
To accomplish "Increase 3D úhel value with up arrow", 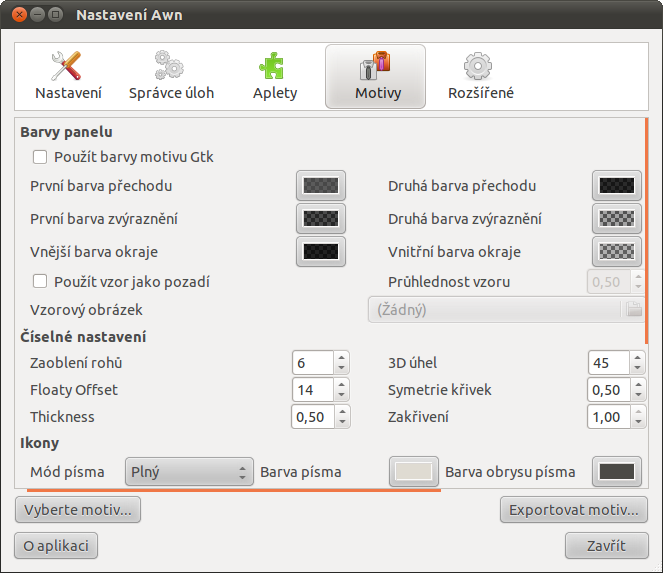I will pos(638,358).
